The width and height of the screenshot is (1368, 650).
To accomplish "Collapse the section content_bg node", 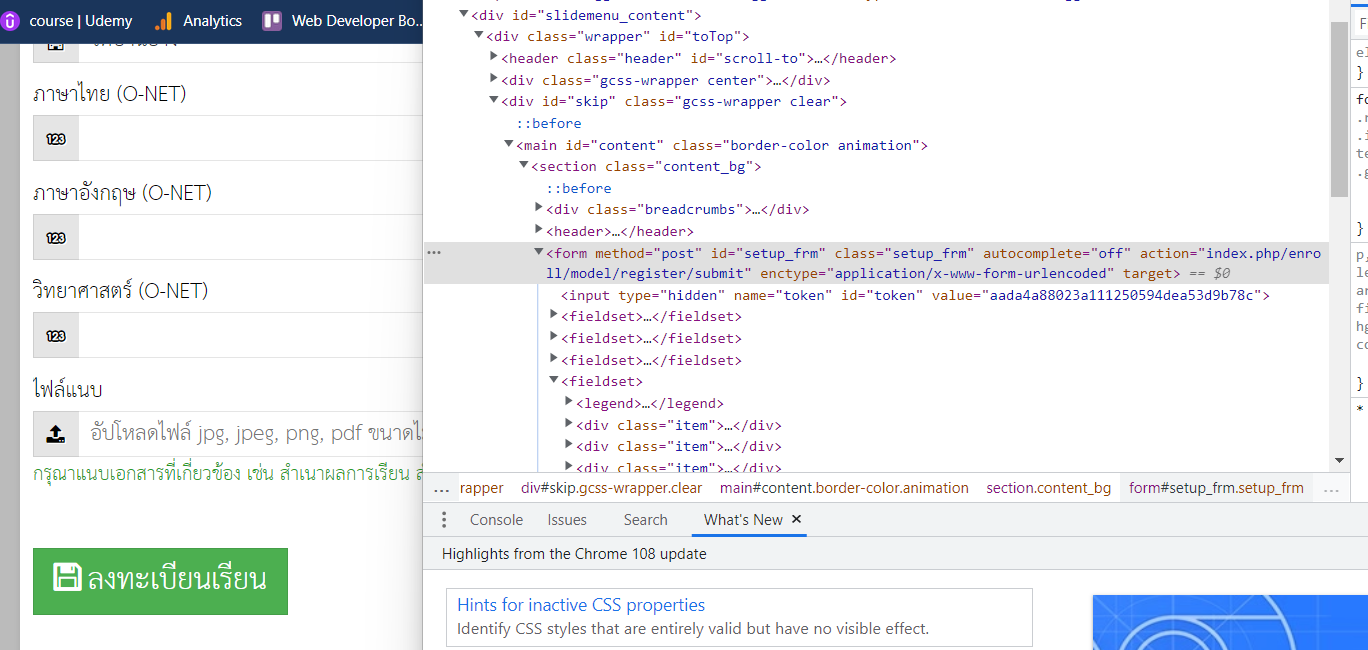I will pos(524,166).
